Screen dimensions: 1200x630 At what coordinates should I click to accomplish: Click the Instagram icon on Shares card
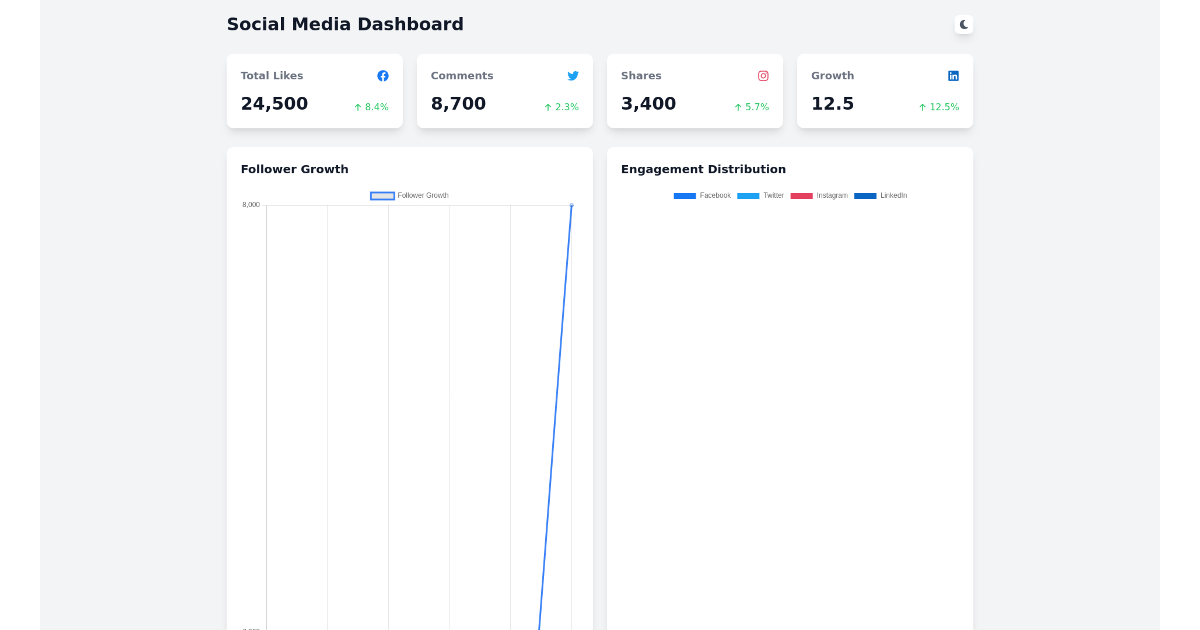coord(763,75)
